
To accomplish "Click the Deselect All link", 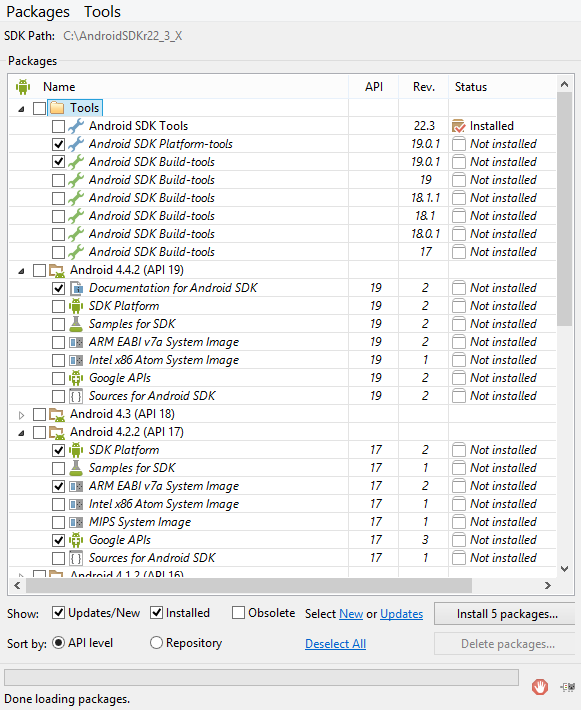I will pyautogui.click(x=336, y=643).
